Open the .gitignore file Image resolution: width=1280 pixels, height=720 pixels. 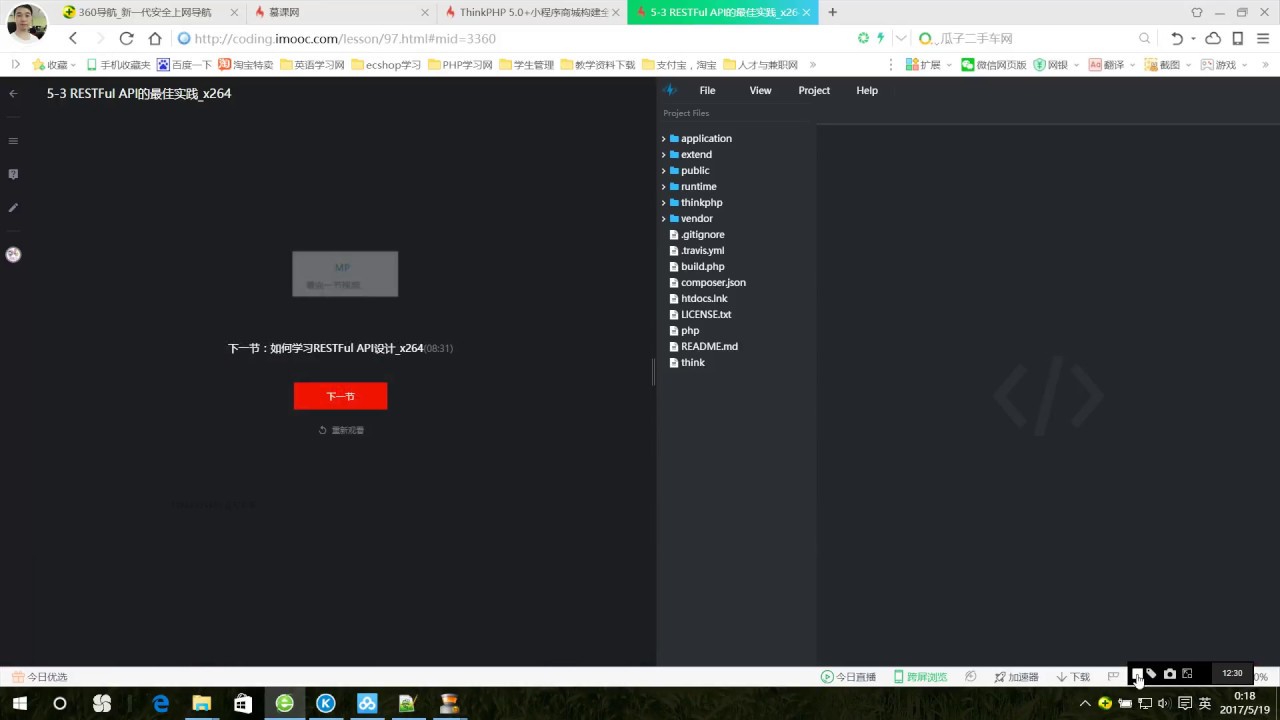[697, 234]
